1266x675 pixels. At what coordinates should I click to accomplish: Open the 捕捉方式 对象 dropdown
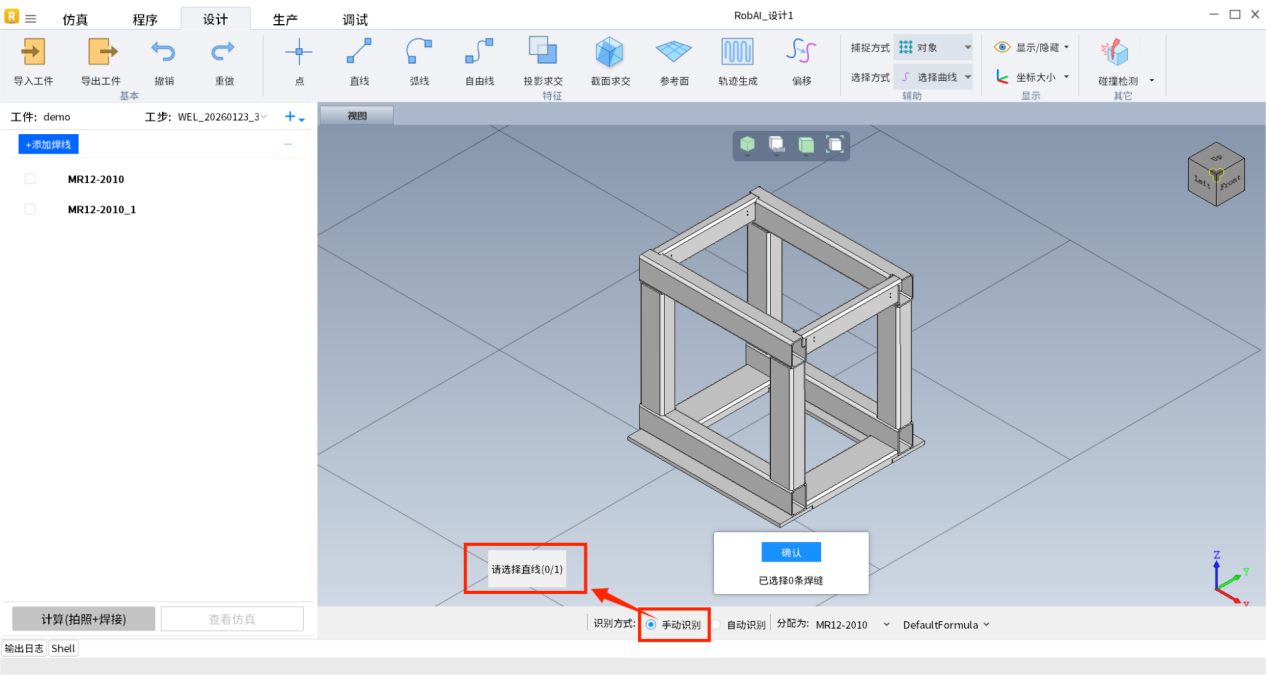pyautogui.click(x=933, y=47)
